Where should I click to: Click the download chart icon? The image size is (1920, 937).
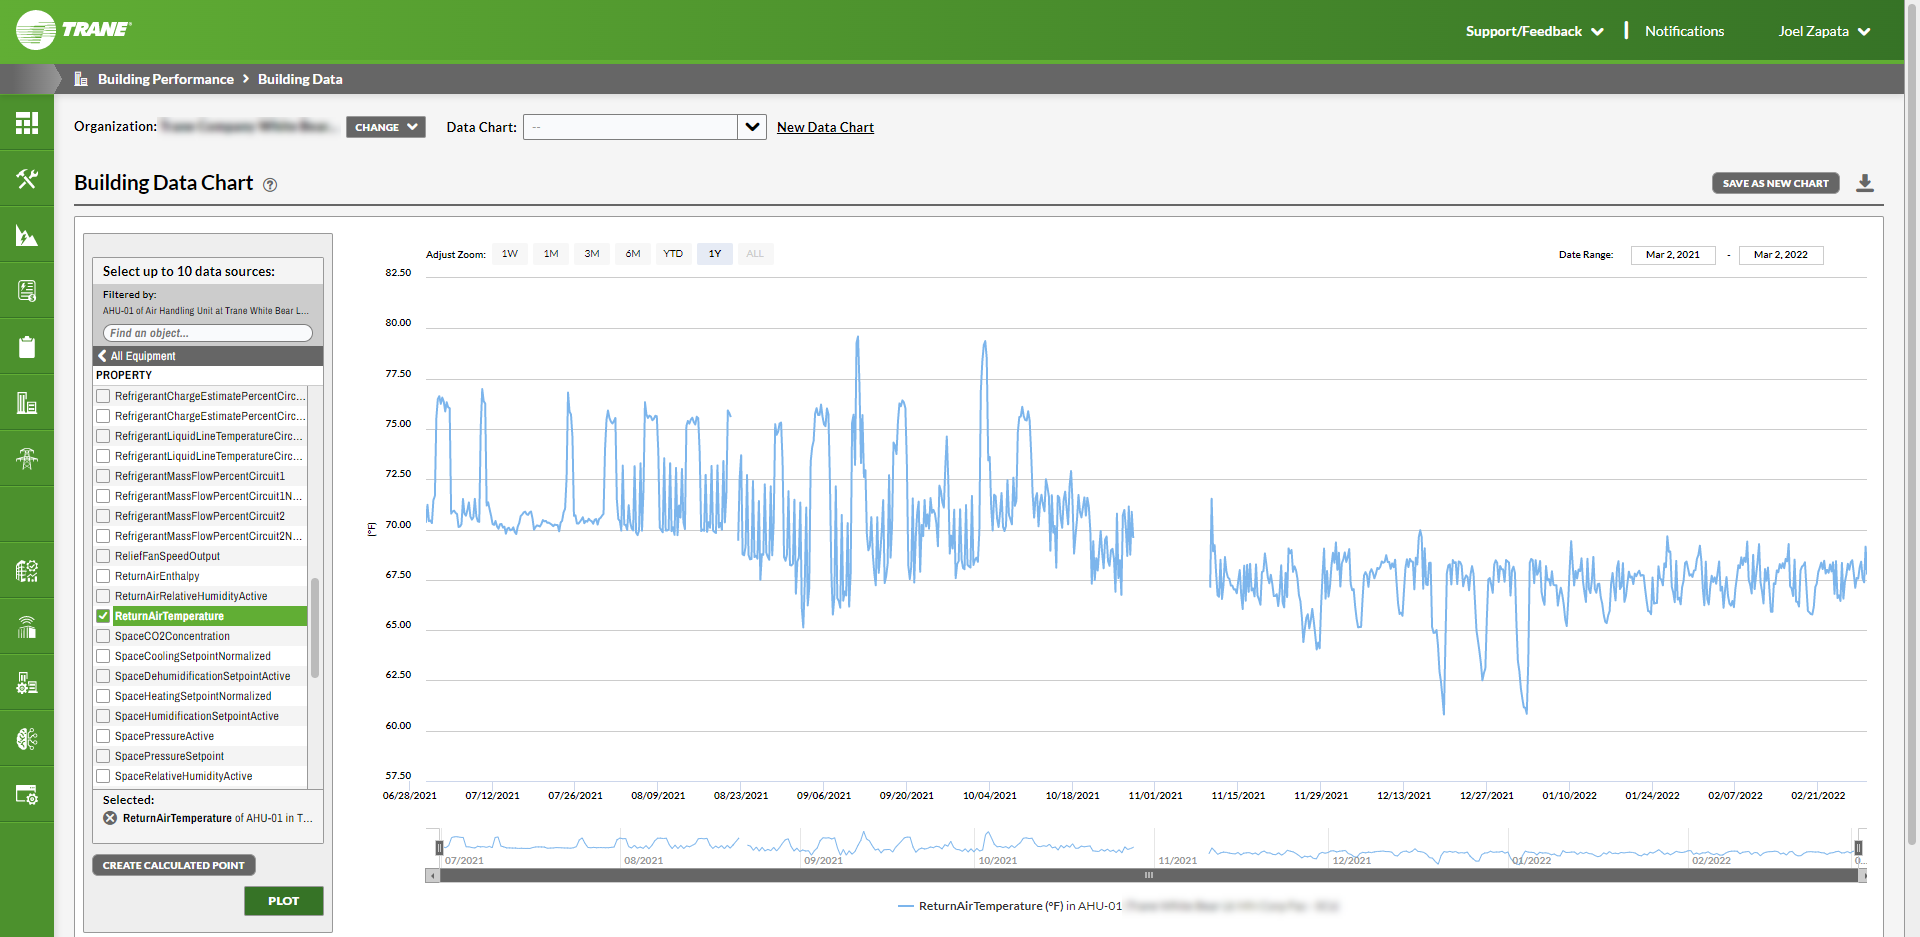click(1864, 183)
